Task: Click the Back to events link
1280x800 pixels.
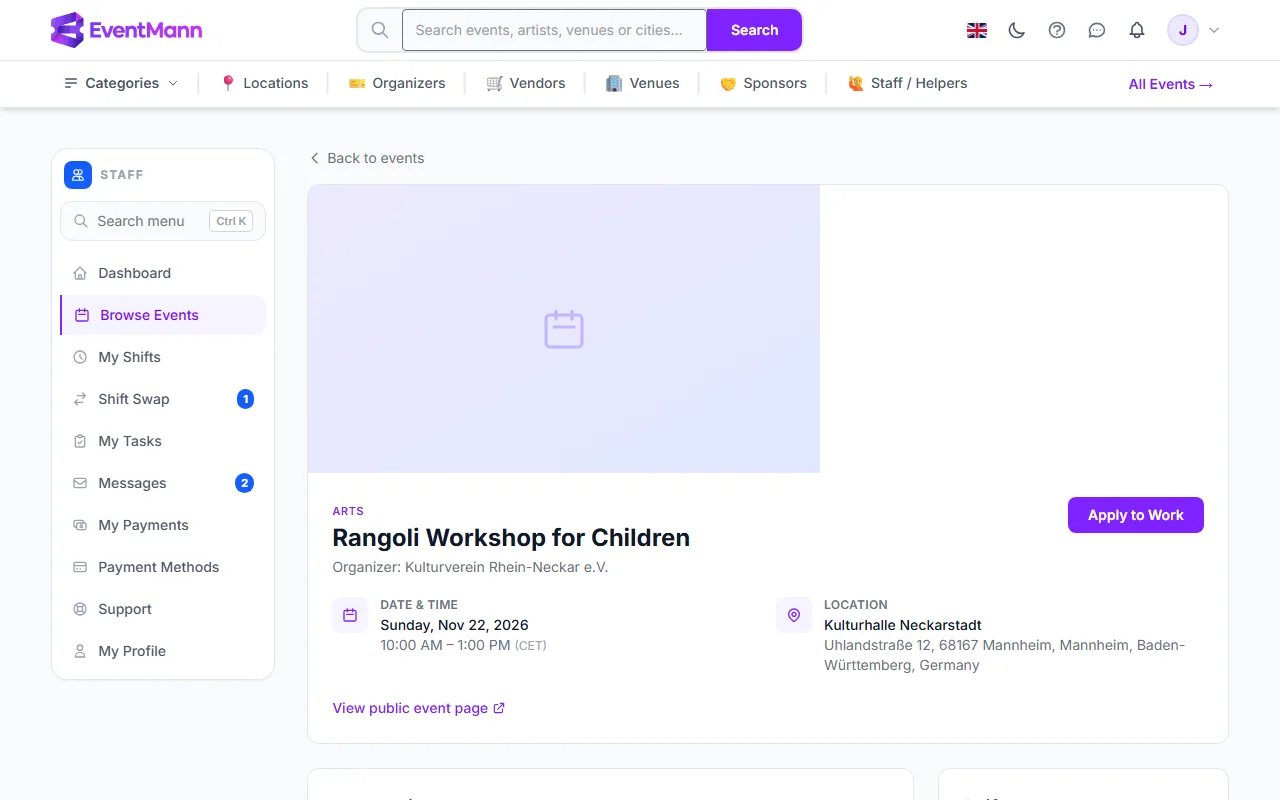Action: [x=366, y=158]
